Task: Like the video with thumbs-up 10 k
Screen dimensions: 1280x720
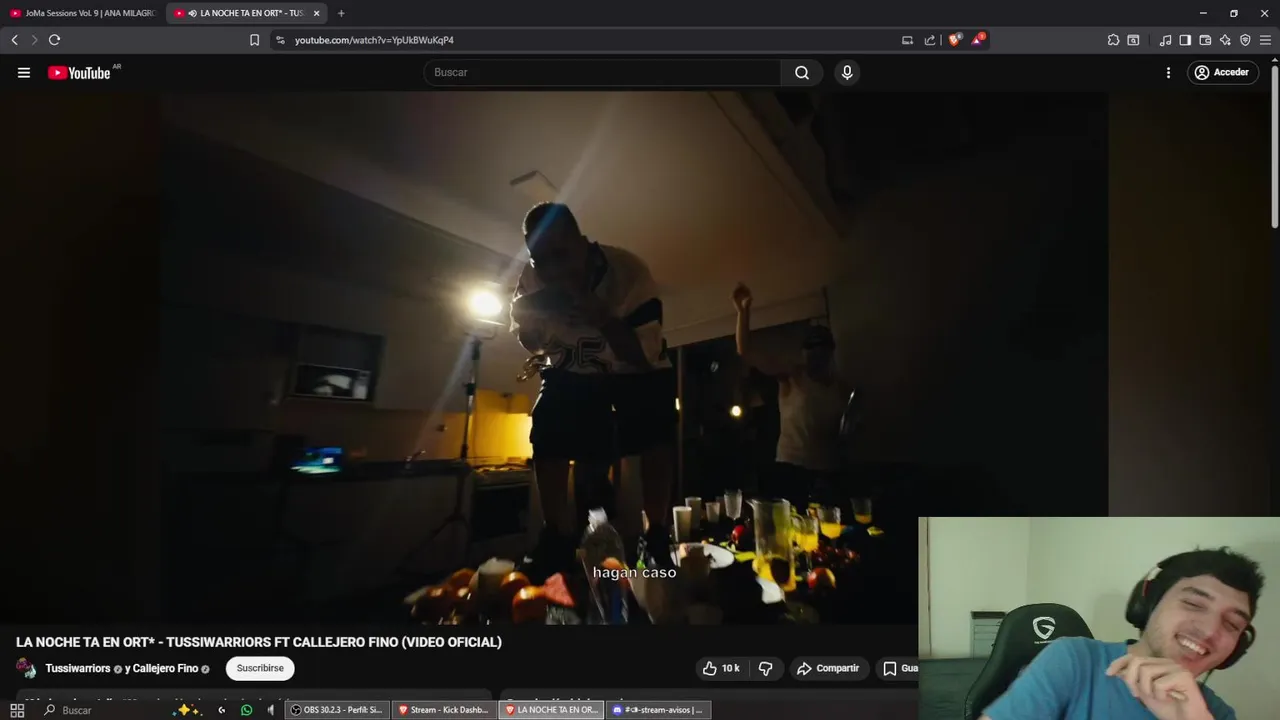Action: pos(721,668)
